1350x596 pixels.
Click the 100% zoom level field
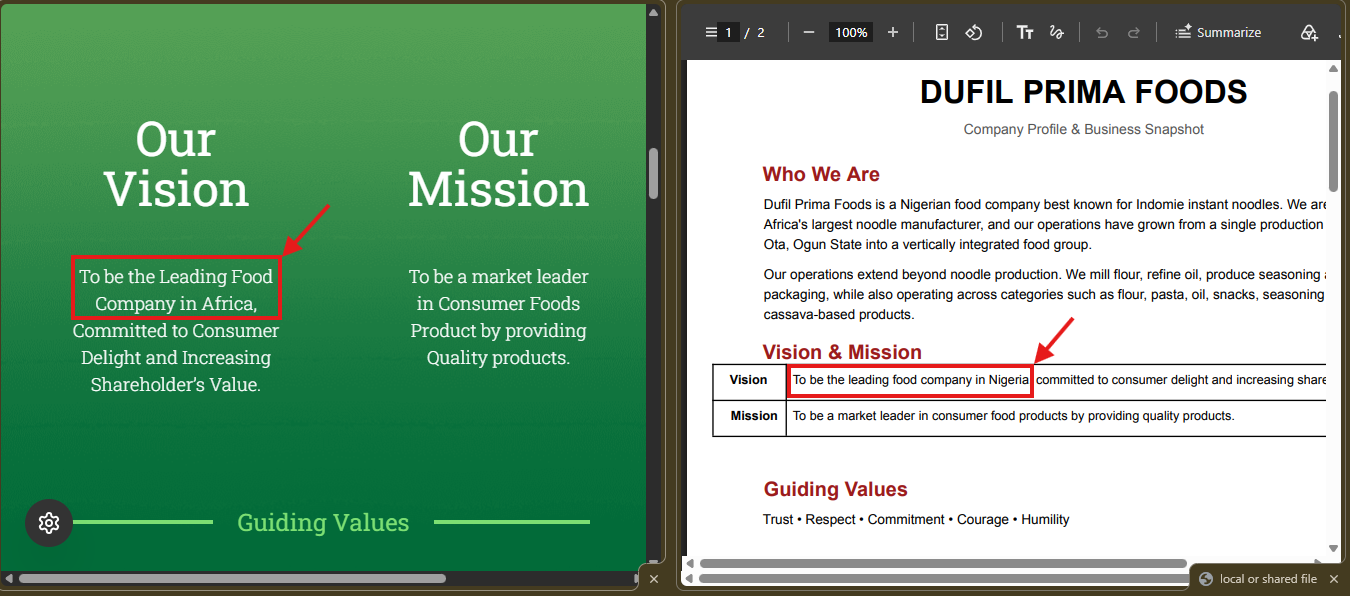[x=851, y=32]
